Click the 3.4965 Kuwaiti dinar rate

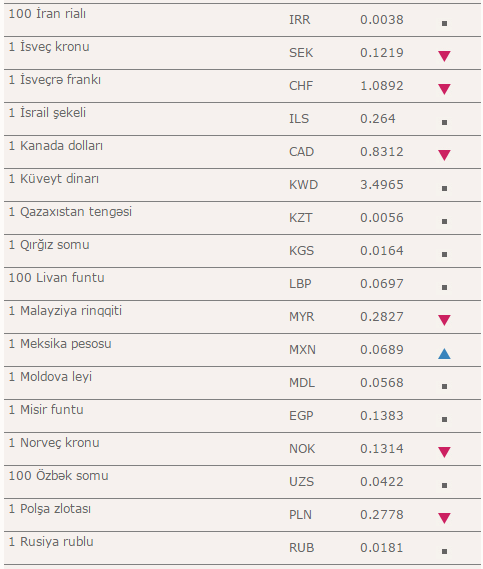(381, 185)
